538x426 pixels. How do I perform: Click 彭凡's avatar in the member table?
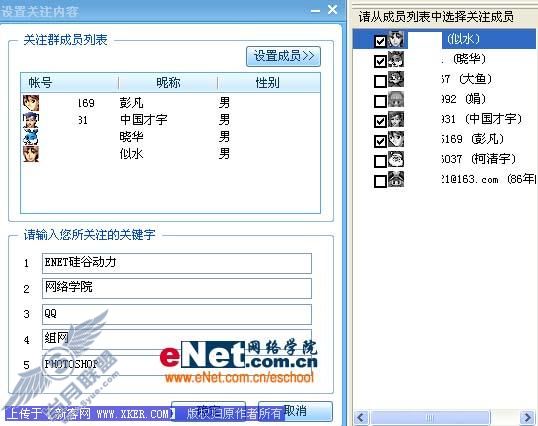point(31,103)
